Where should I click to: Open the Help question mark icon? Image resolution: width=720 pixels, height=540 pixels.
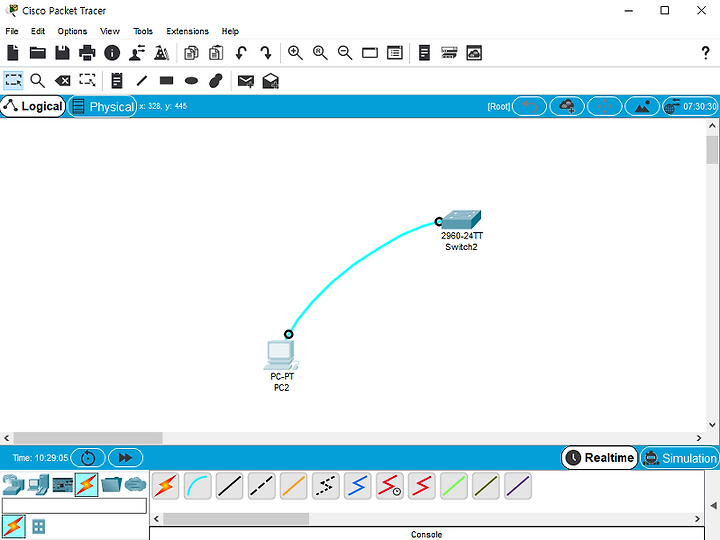tap(705, 53)
